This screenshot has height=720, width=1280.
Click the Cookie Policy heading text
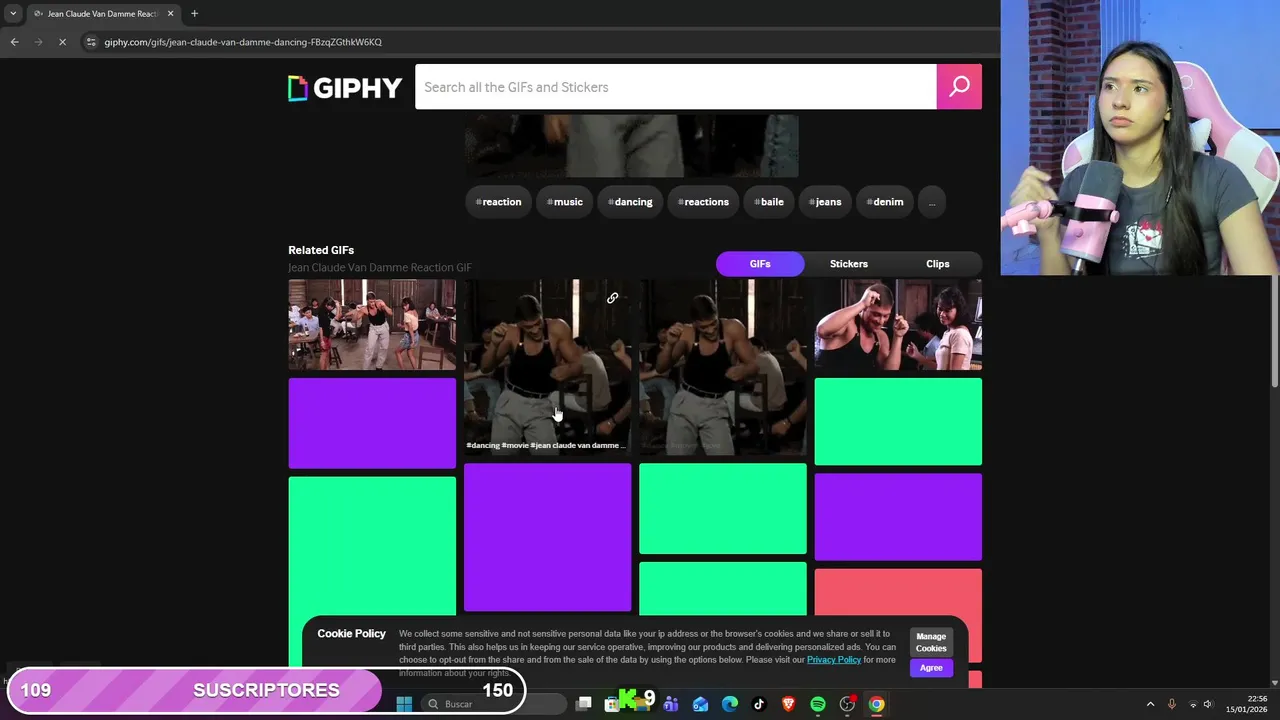pyautogui.click(x=351, y=634)
